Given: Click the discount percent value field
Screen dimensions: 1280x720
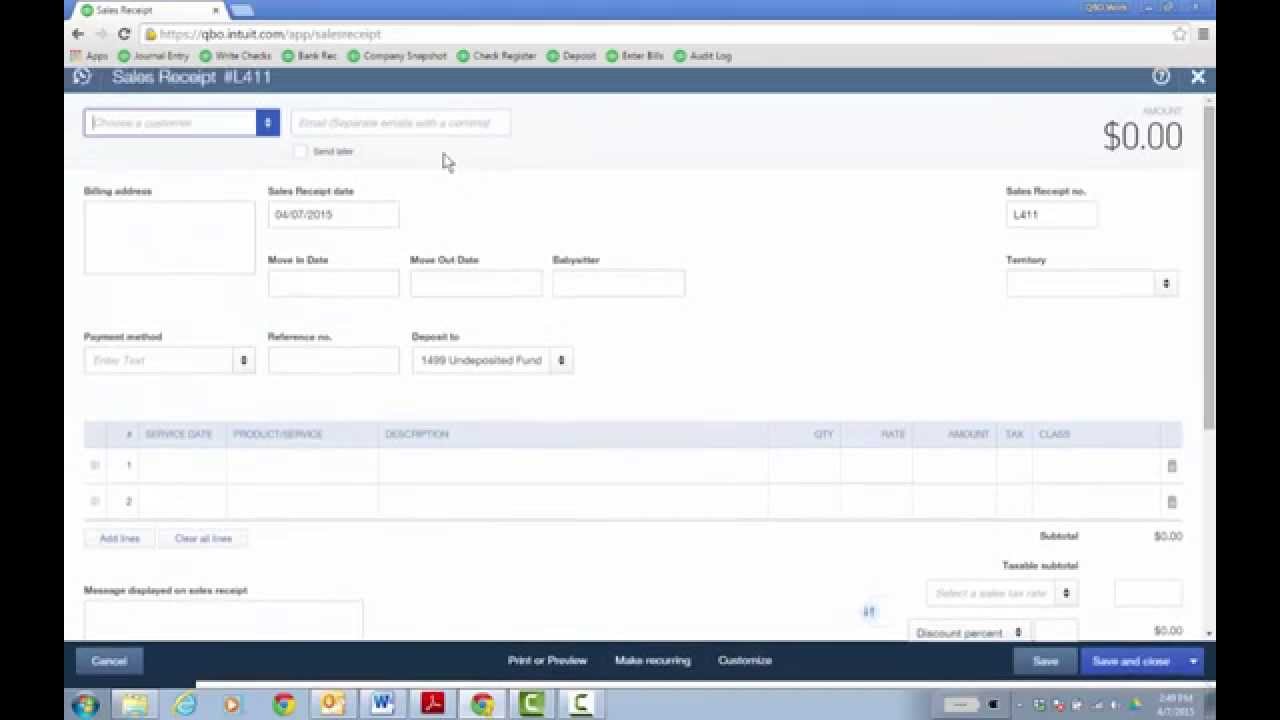Looking at the screenshot, I should (x=1056, y=631).
